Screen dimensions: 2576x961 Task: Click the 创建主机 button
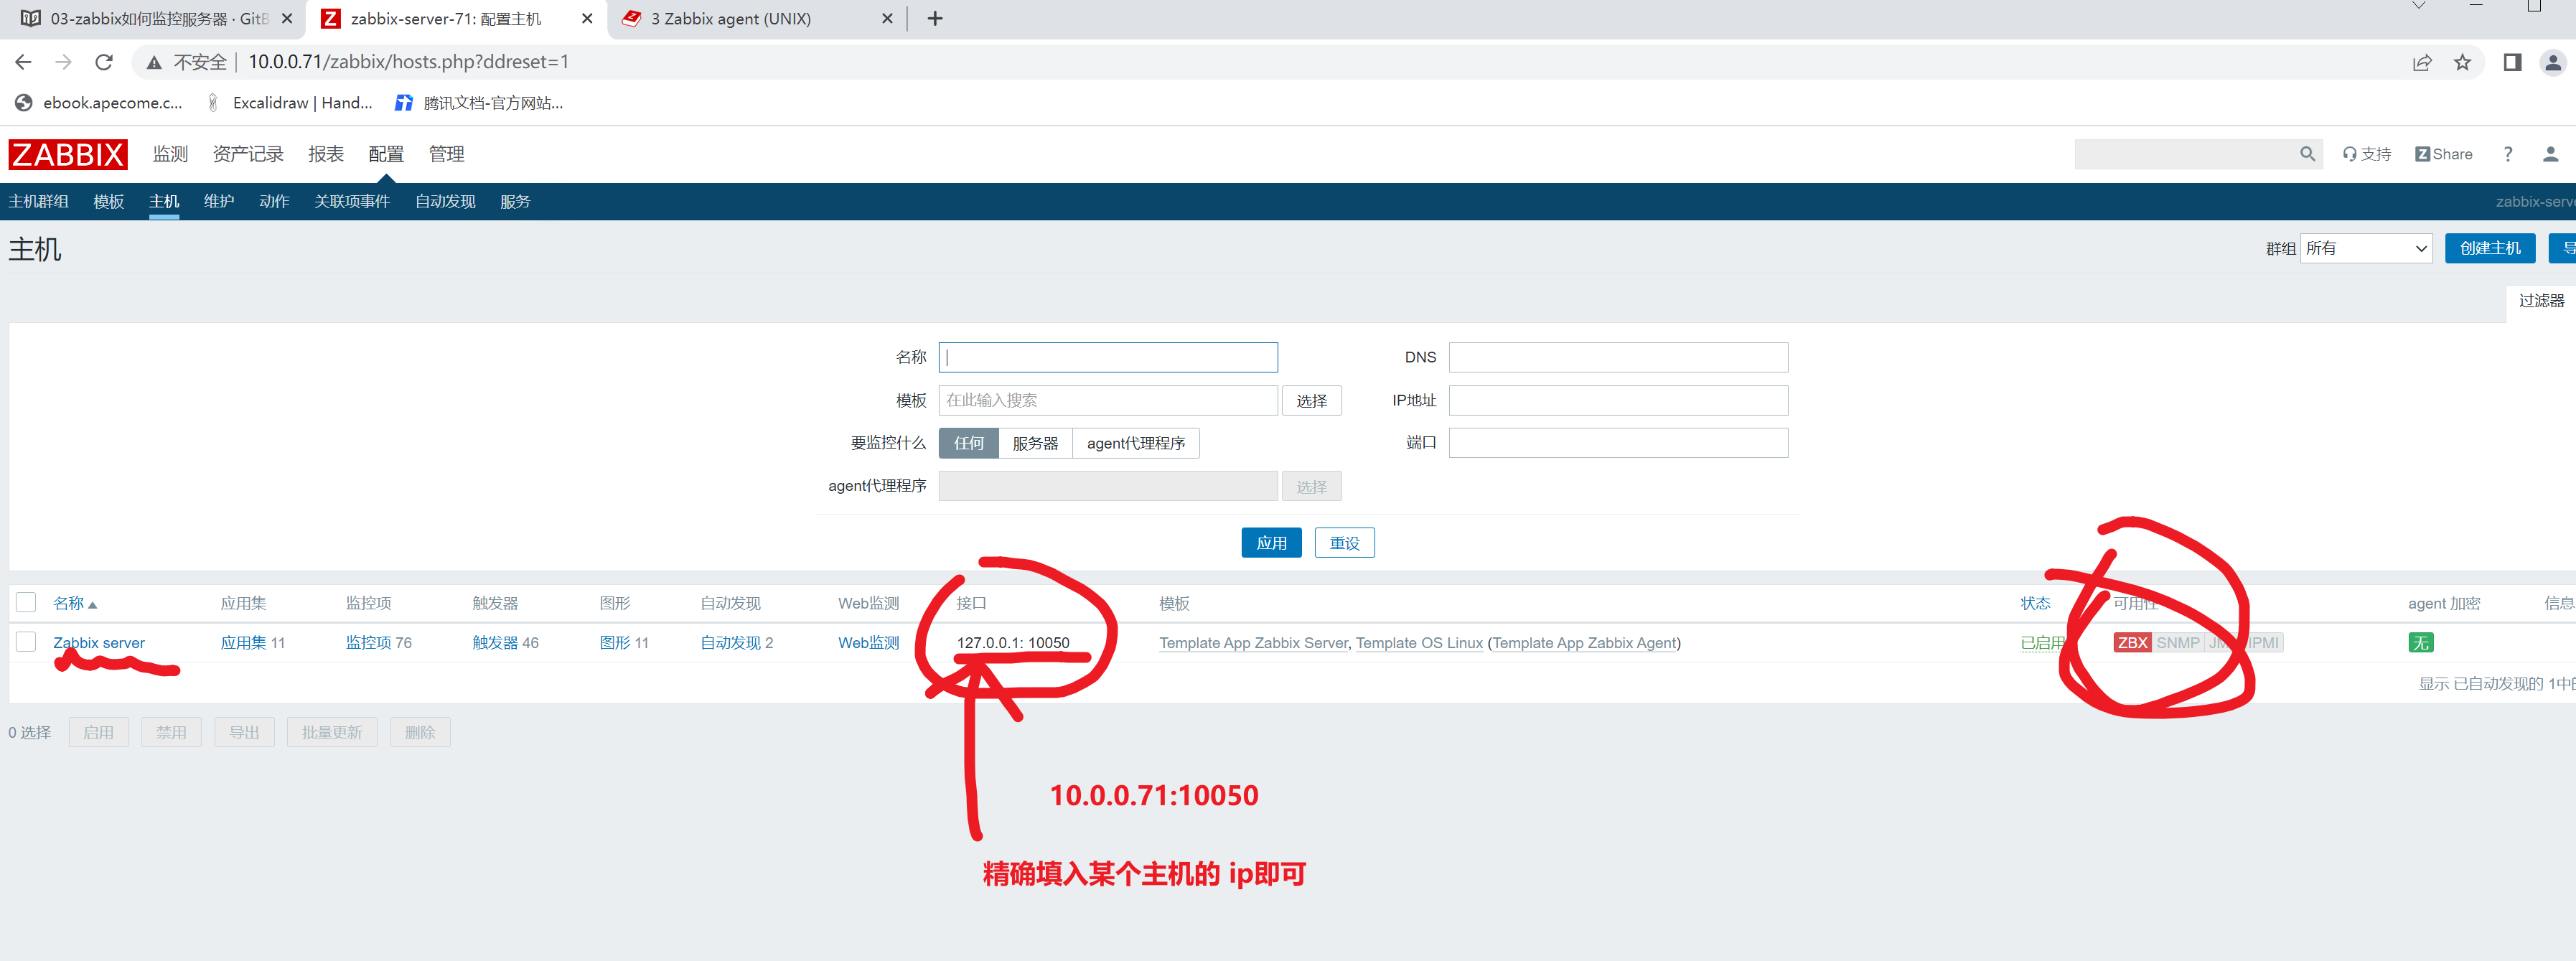pyautogui.click(x=2490, y=248)
